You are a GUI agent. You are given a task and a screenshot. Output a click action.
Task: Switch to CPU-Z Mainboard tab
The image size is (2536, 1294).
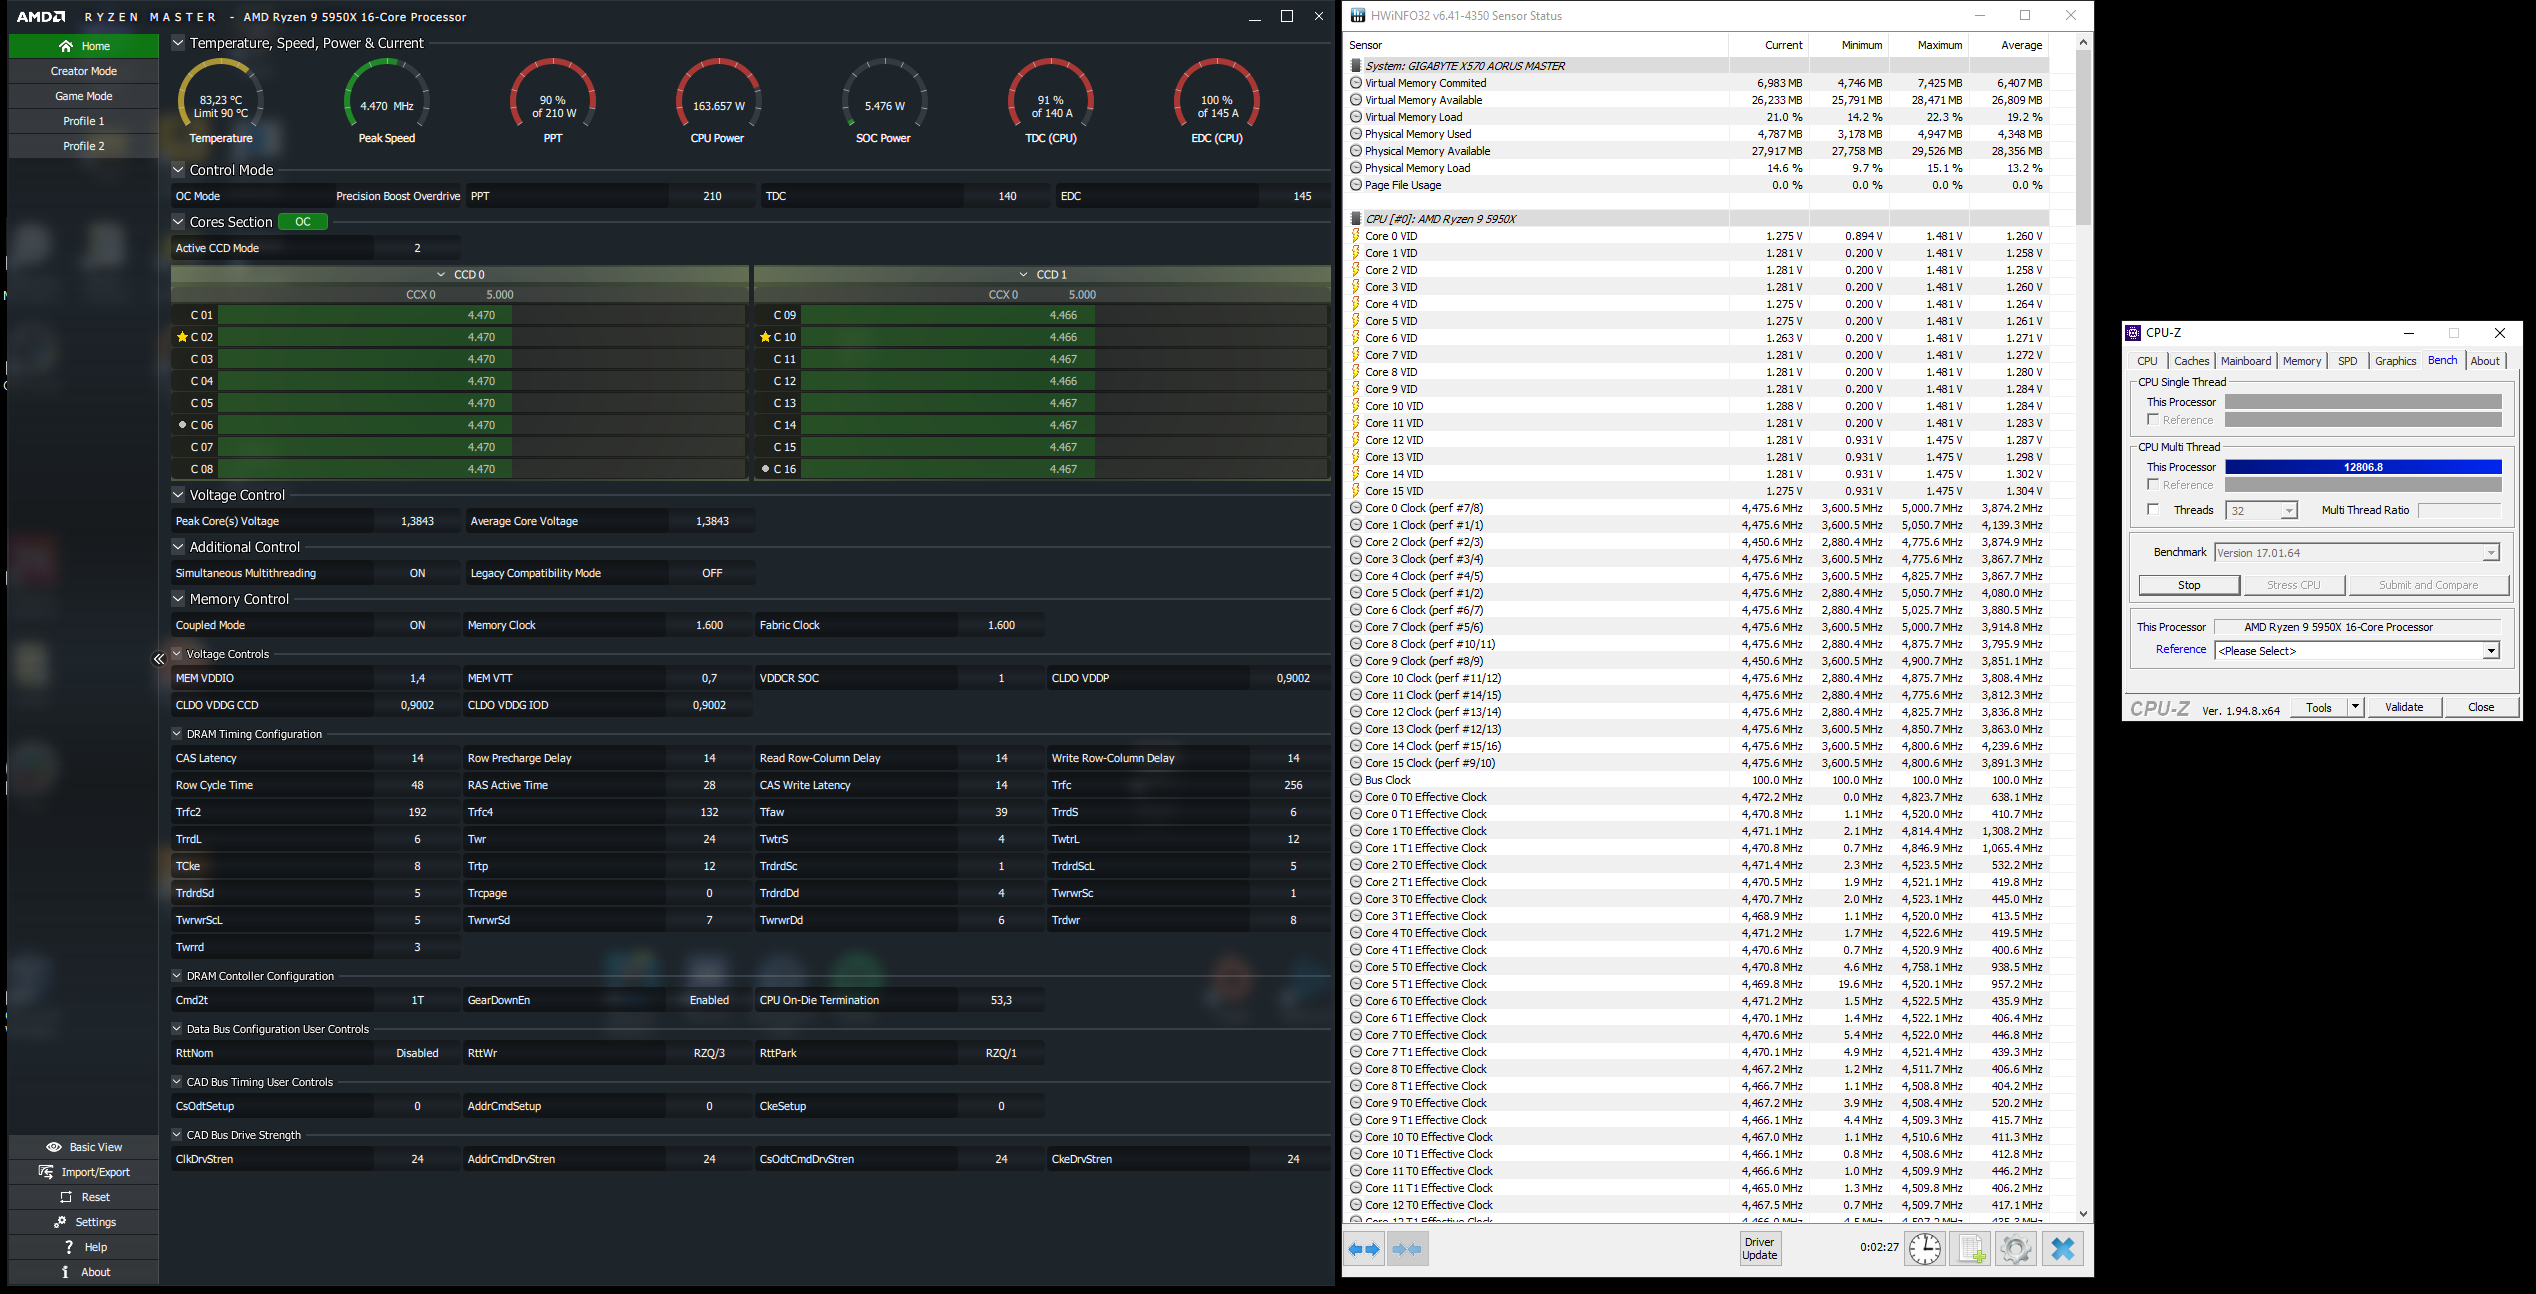coord(2246,361)
